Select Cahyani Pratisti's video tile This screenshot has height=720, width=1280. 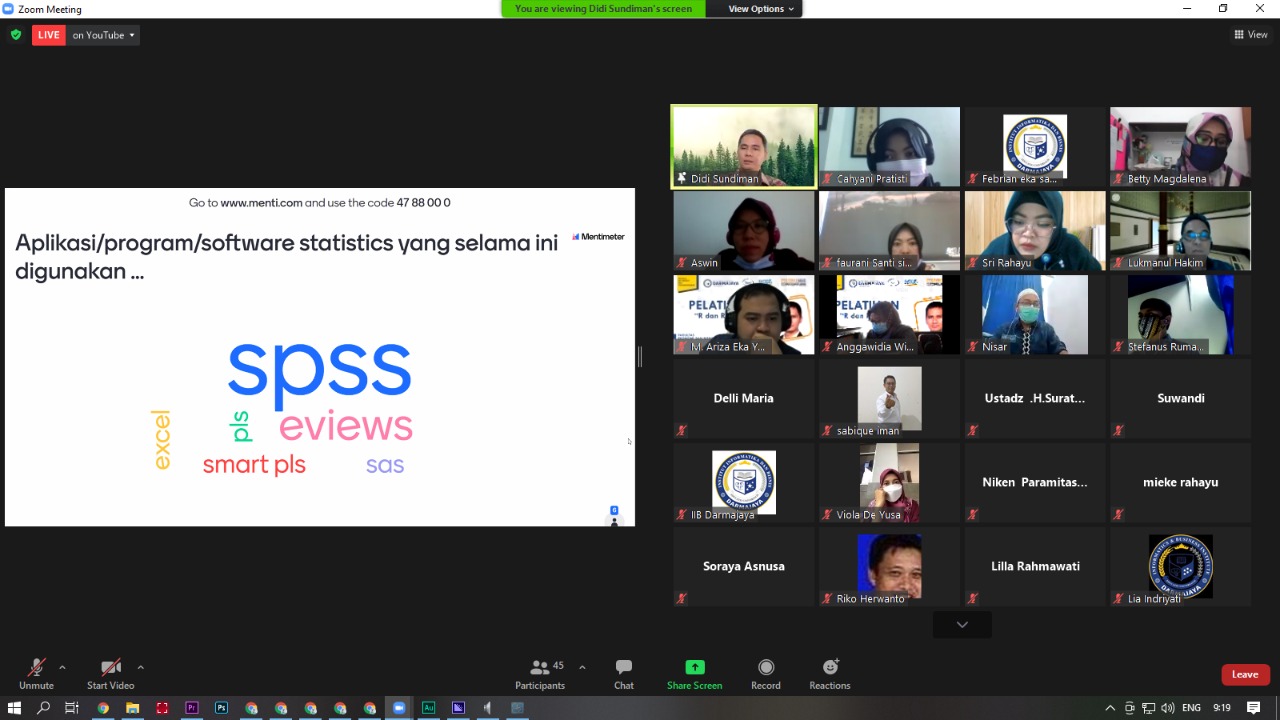coord(889,147)
